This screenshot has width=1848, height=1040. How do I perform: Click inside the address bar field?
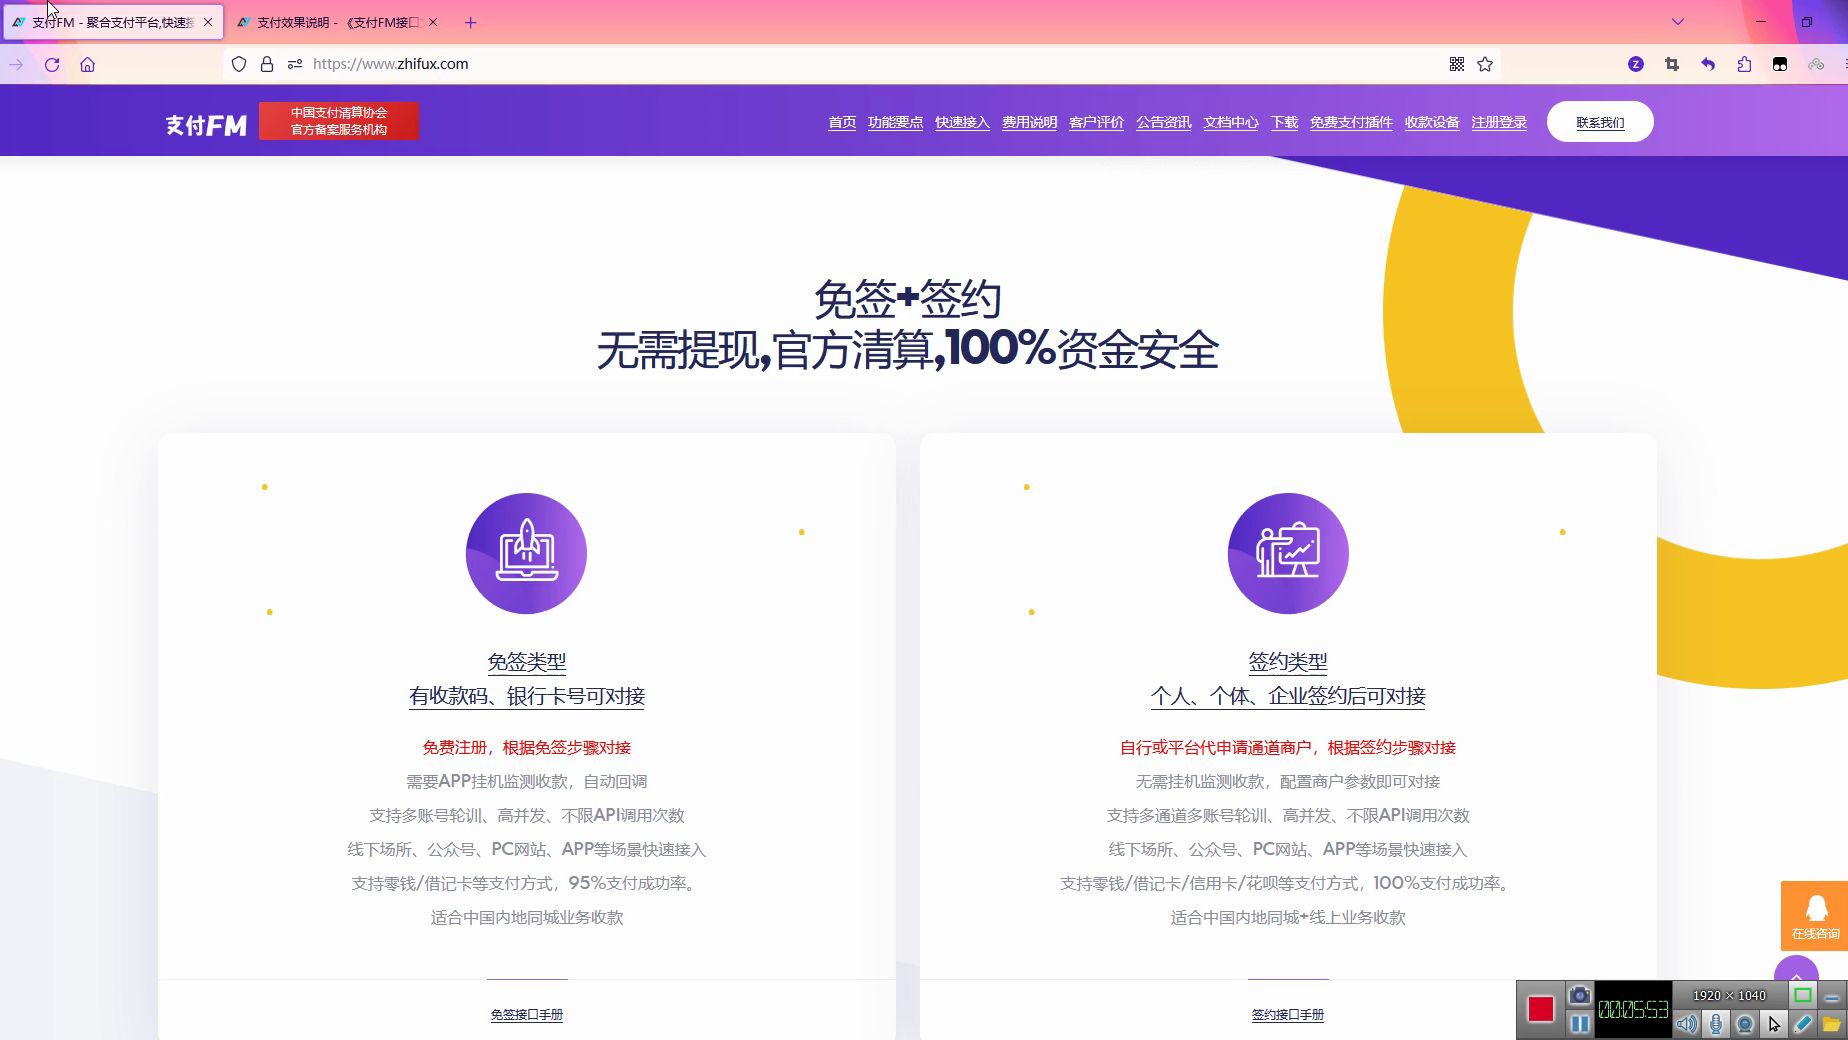click(x=700, y=63)
